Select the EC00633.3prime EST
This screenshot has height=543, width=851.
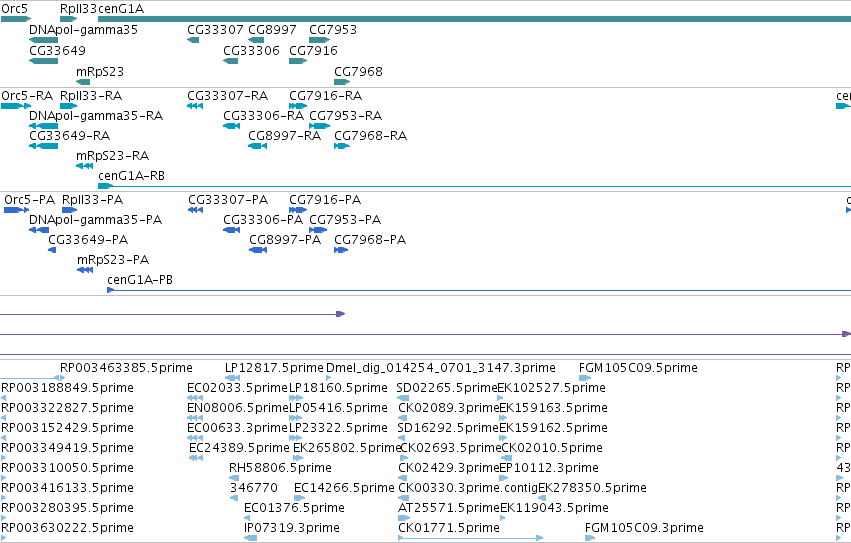(195, 438)
